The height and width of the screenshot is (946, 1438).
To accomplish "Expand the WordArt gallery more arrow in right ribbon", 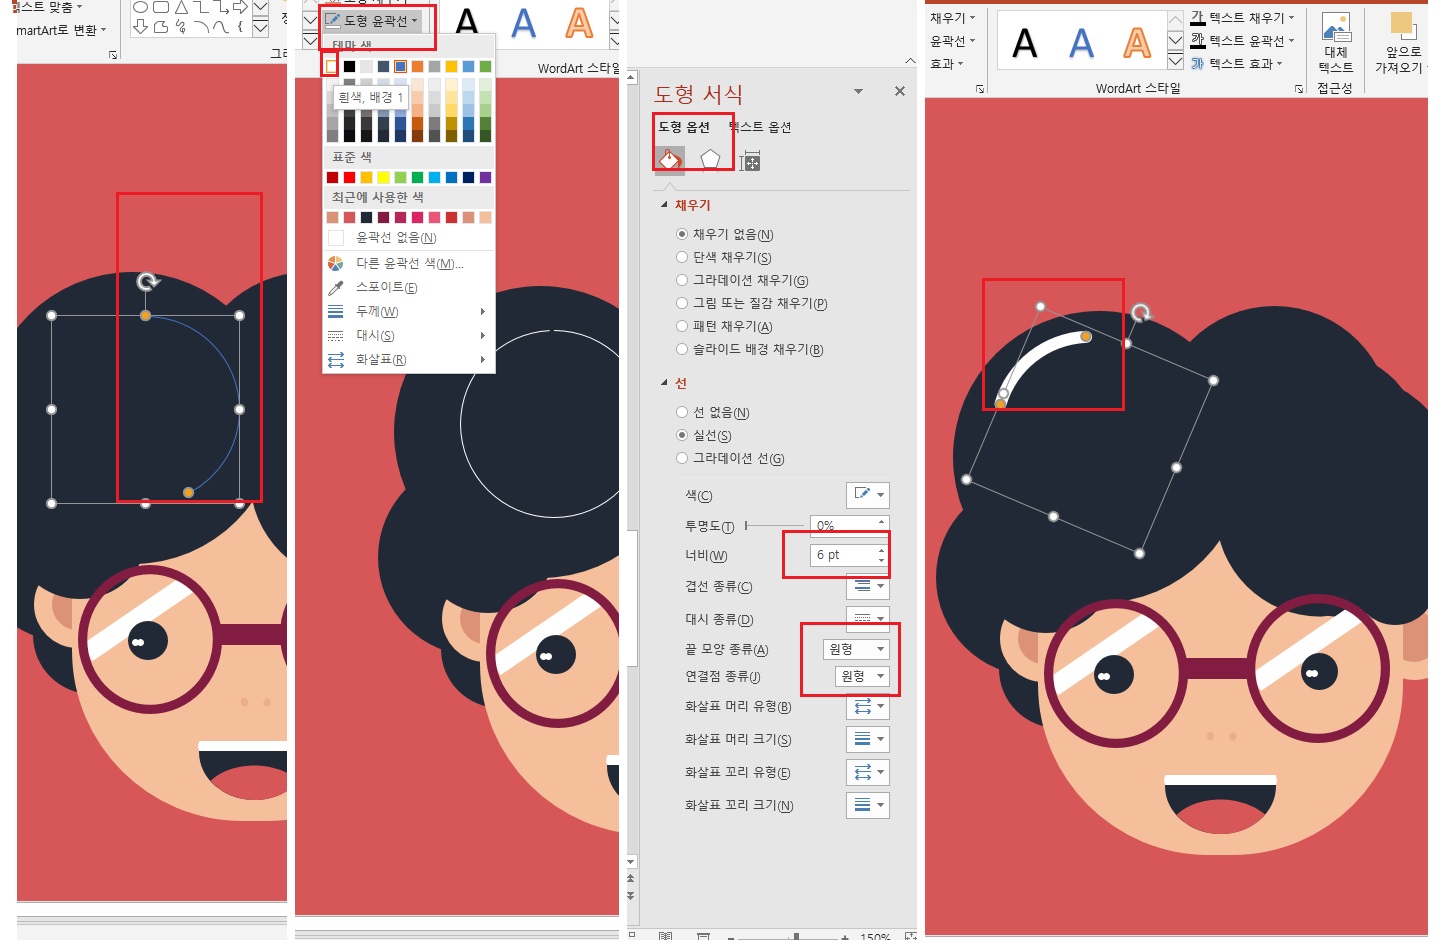I will (1176, 63).
